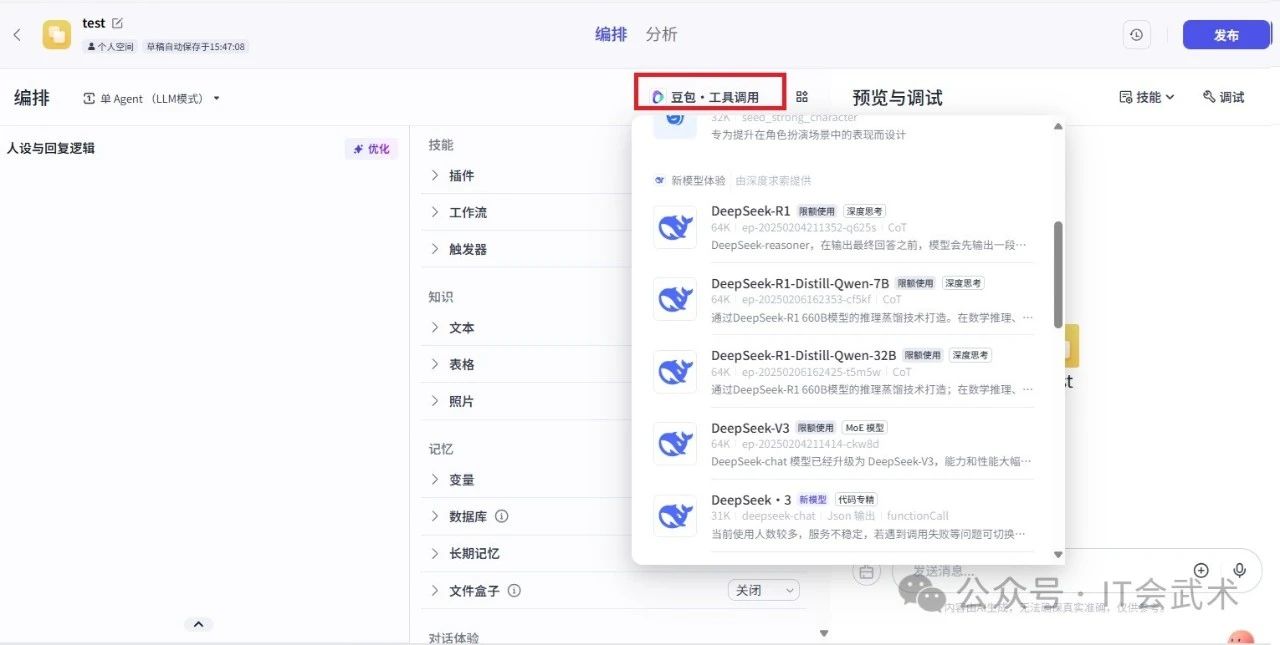
Task: Click the 人设与回复逻辑 heading
Action: tap(51, 149)
